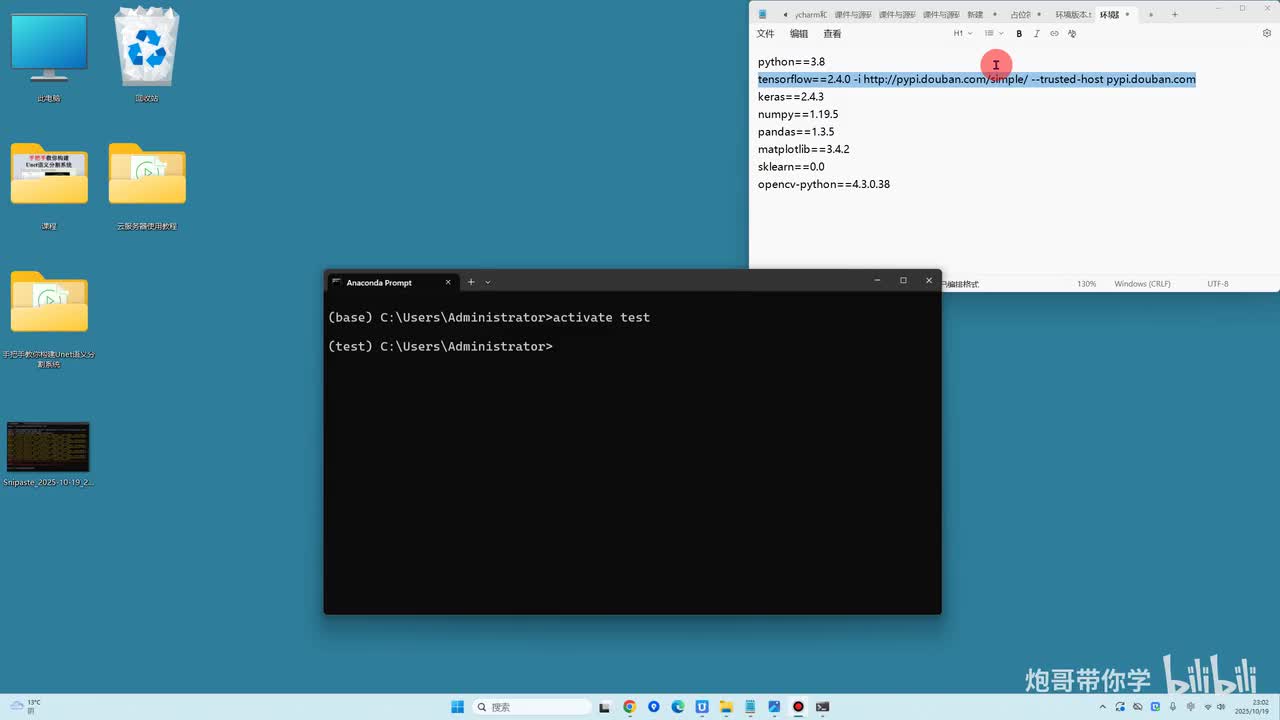Open the red record app on taskbar

coord(798,707)
